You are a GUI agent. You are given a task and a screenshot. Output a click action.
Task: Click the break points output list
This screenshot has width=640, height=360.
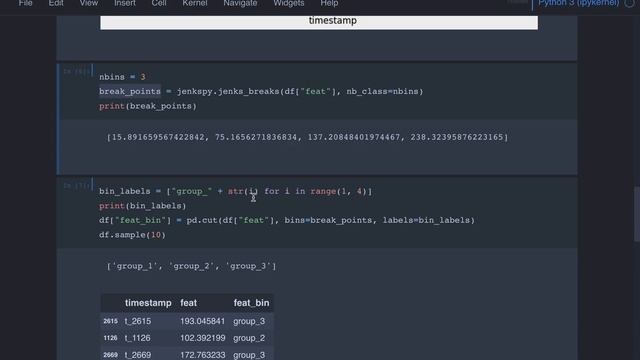click(x=307, y=137)
